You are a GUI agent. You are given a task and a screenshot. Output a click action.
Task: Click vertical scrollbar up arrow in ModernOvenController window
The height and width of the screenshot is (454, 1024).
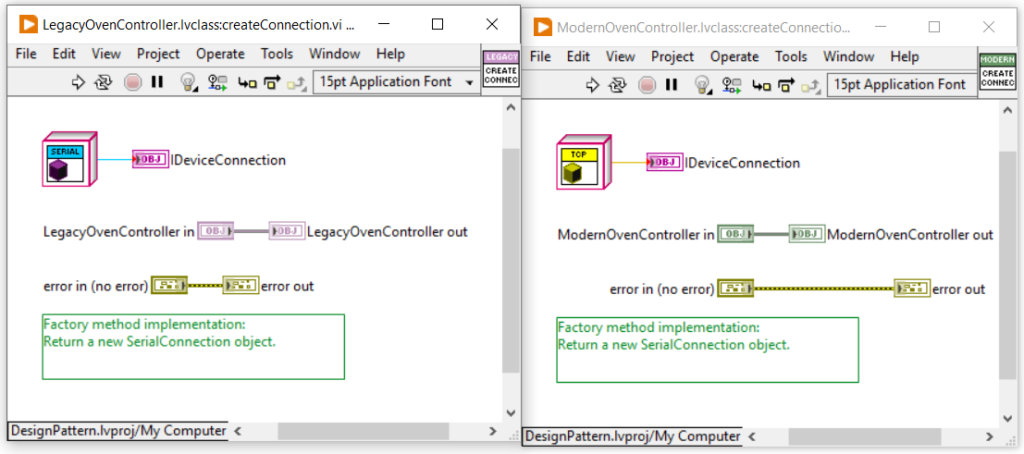(x=1008, y=112)
